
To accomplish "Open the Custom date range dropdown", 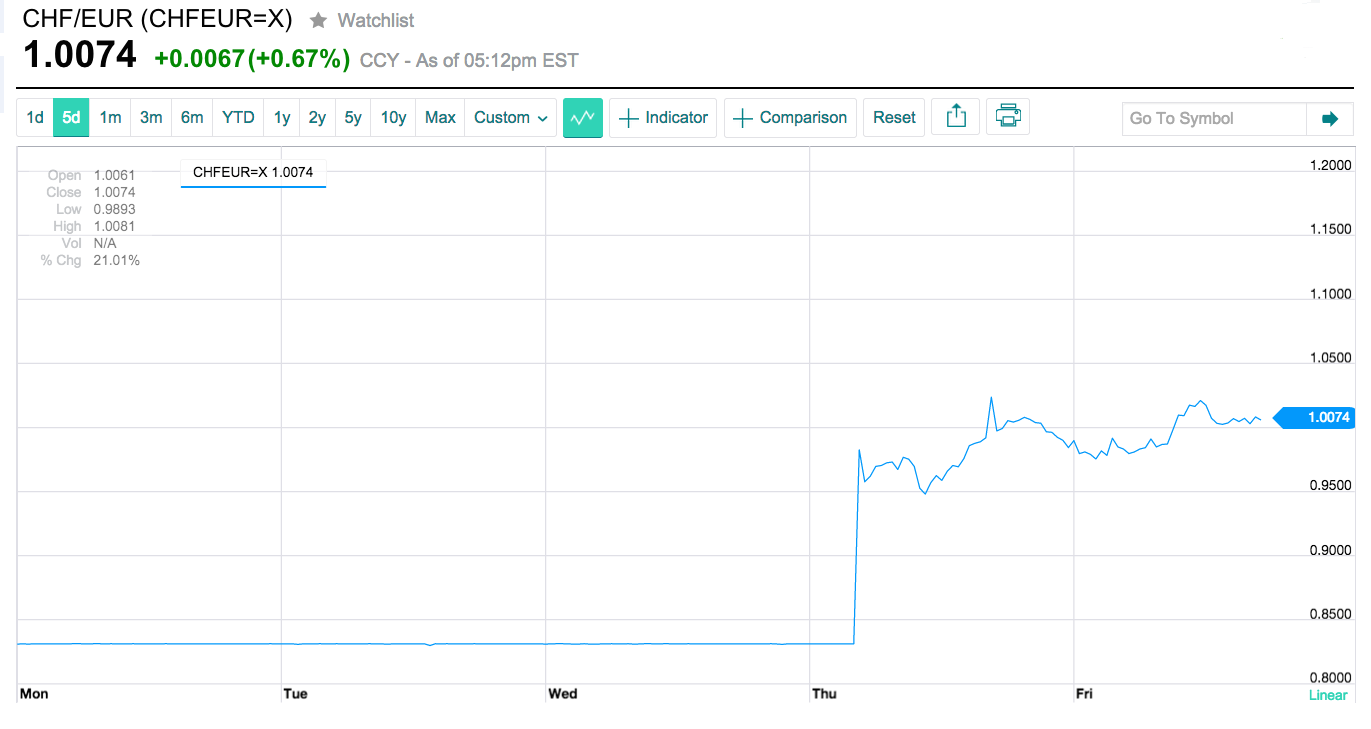I will pyautogui.click(x=511, y=118).
